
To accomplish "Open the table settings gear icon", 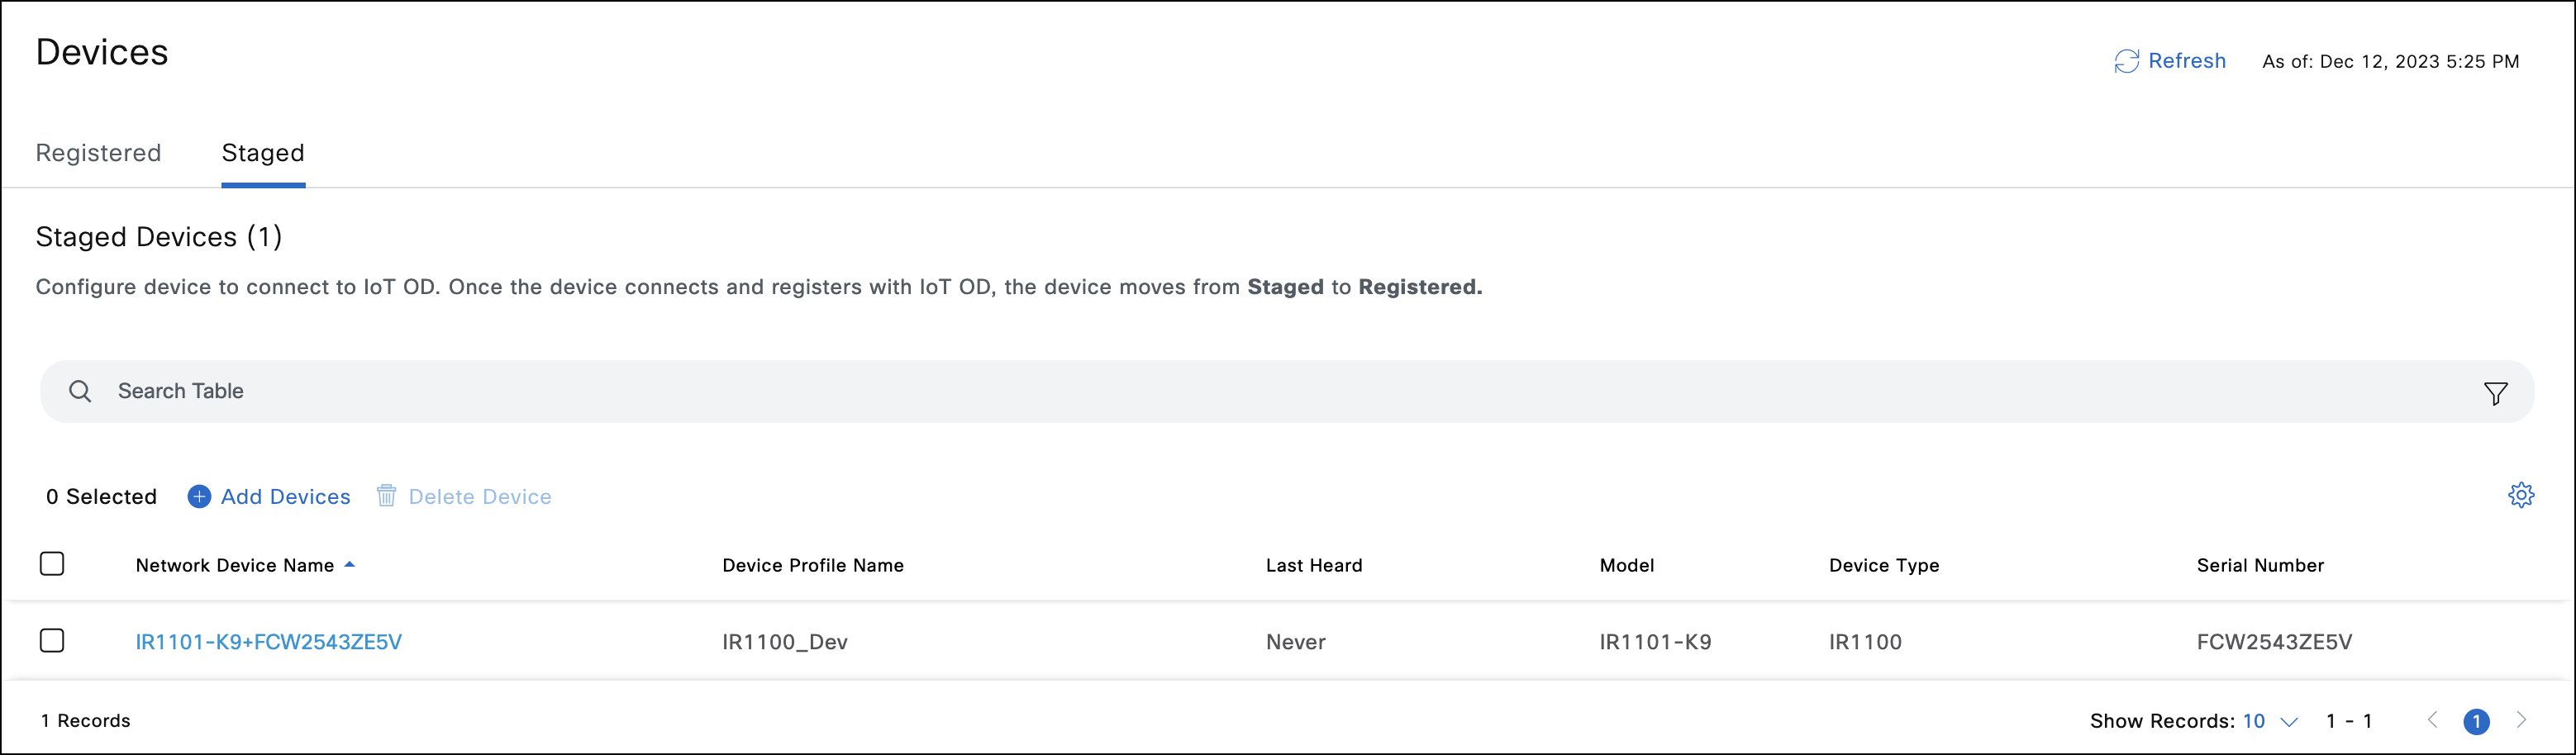I will click(2522, 494).
